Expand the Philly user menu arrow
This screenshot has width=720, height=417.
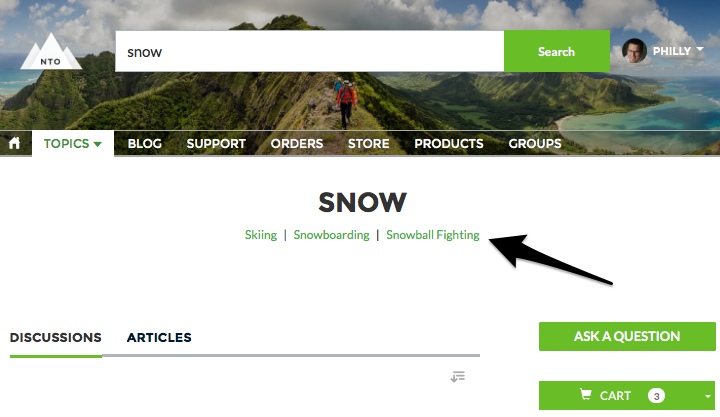[700, 49]
